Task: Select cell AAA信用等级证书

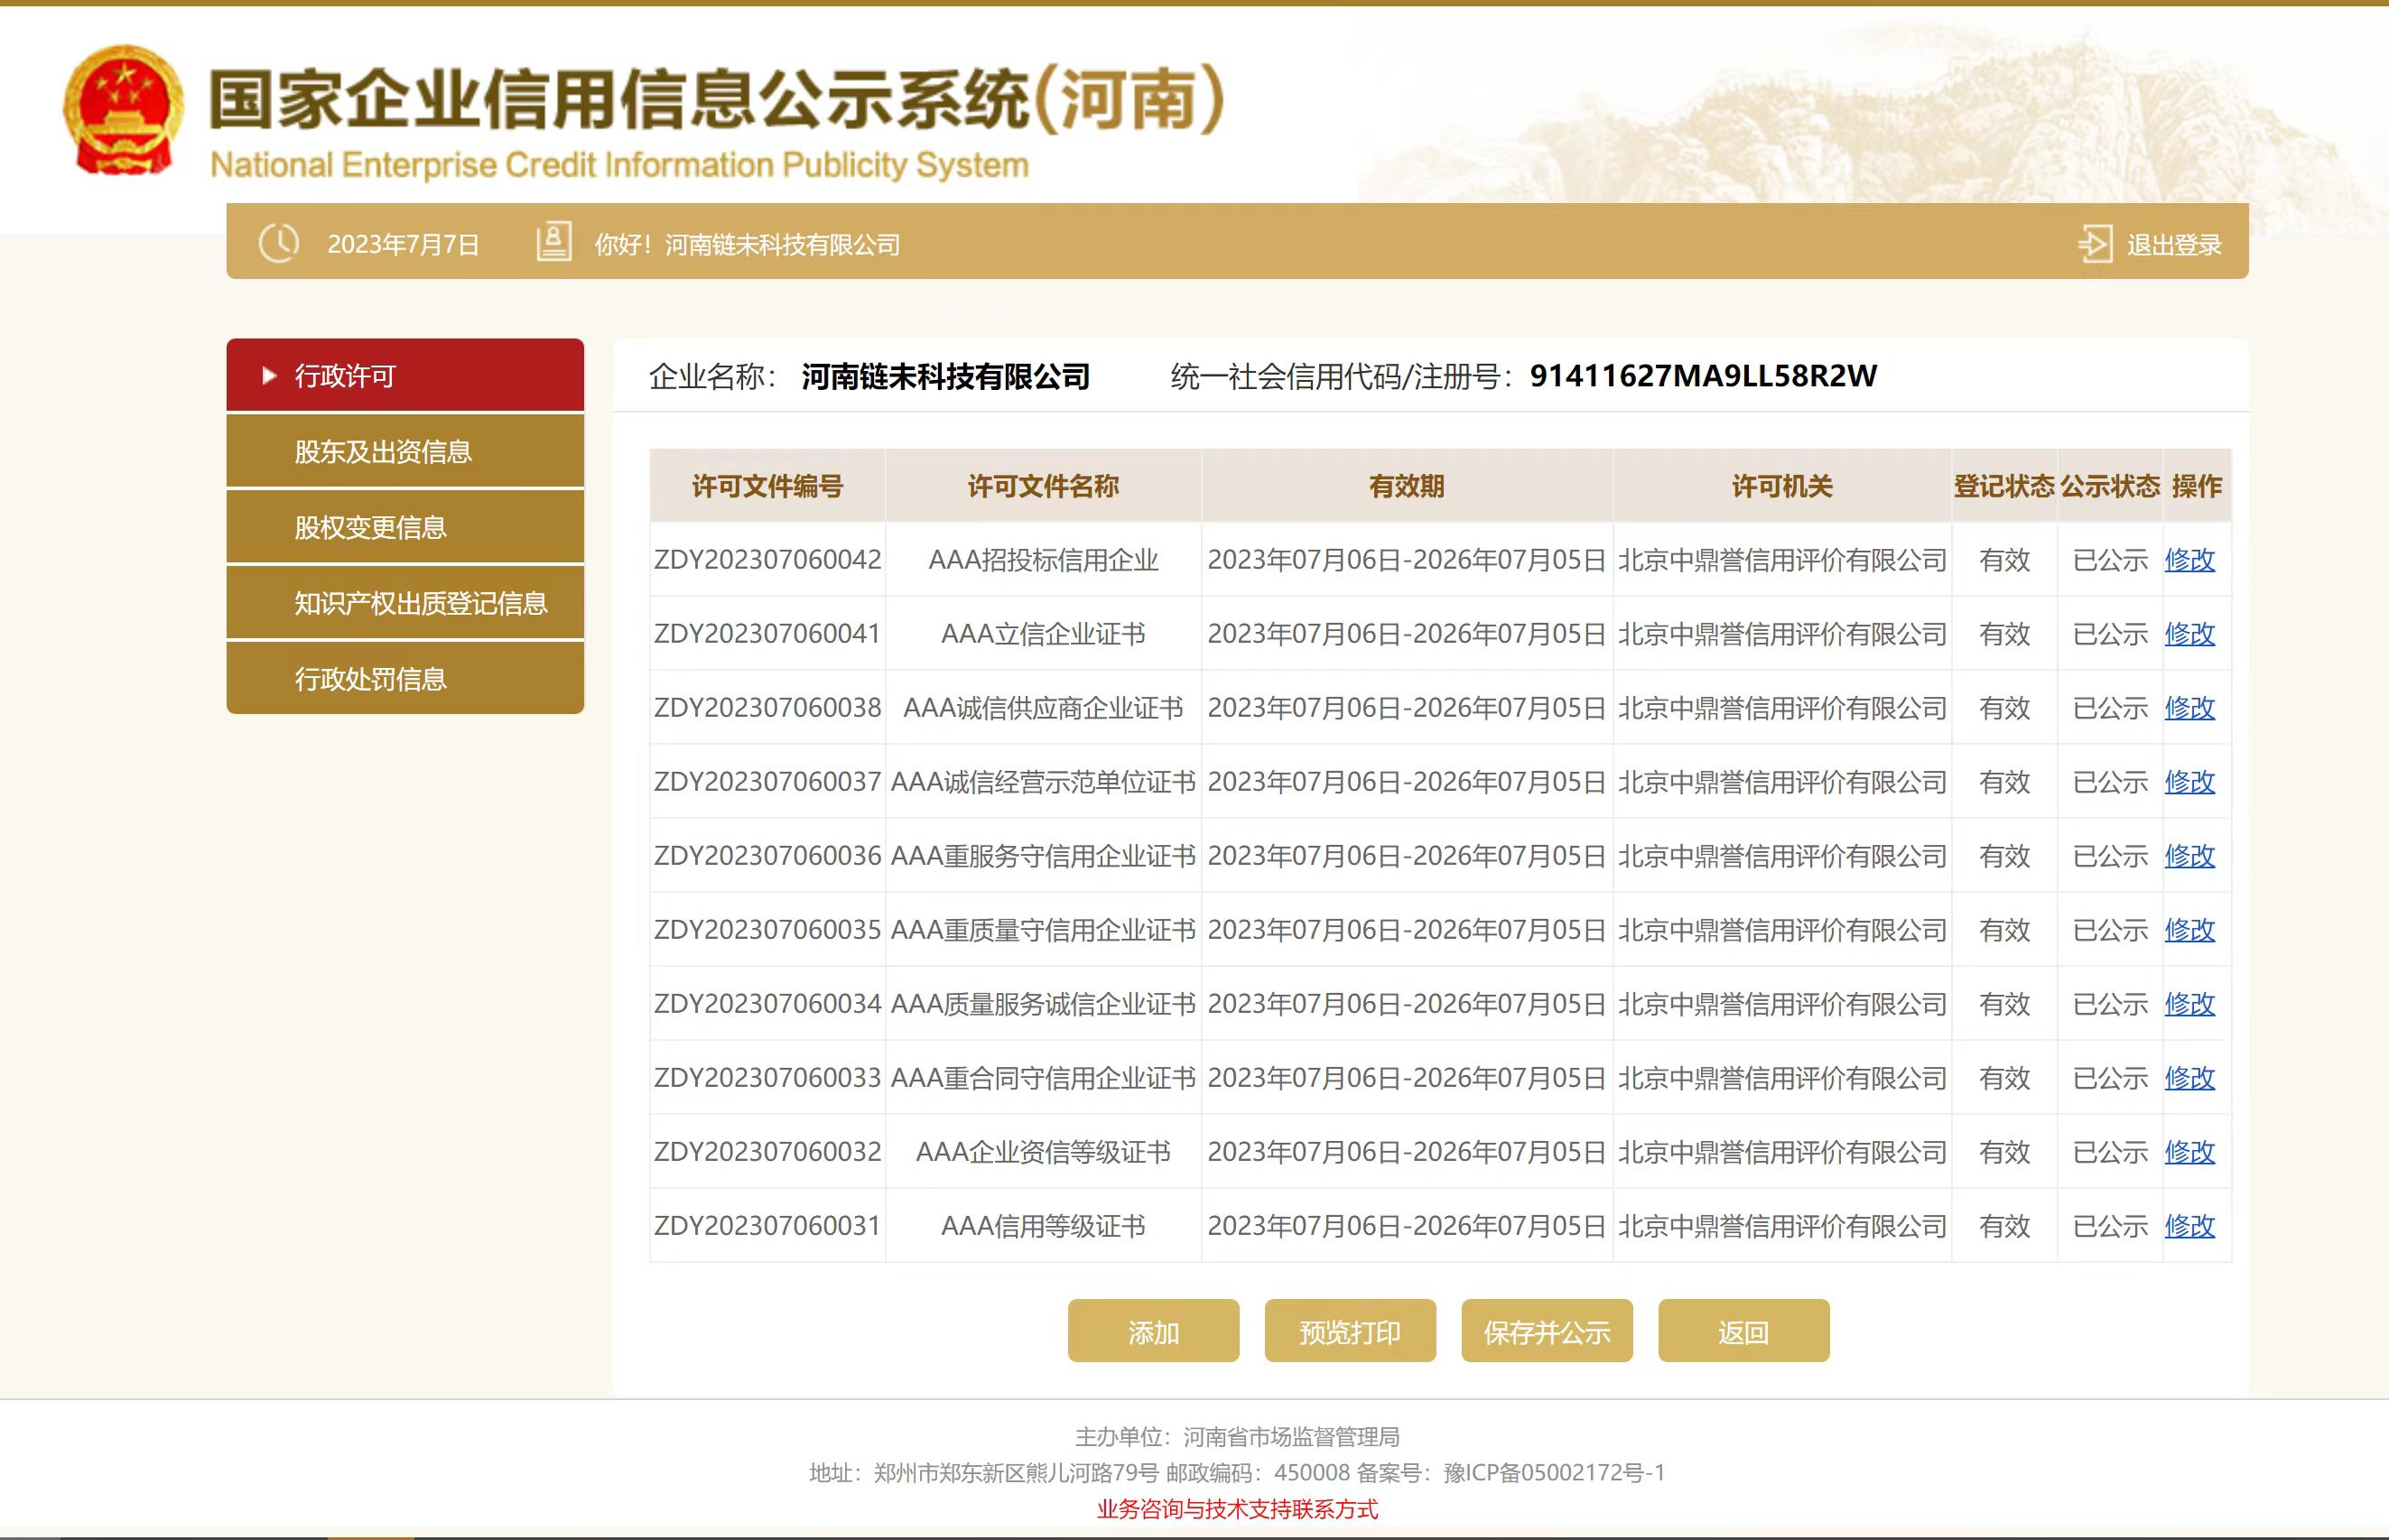Action: tap(1043, 1226)
